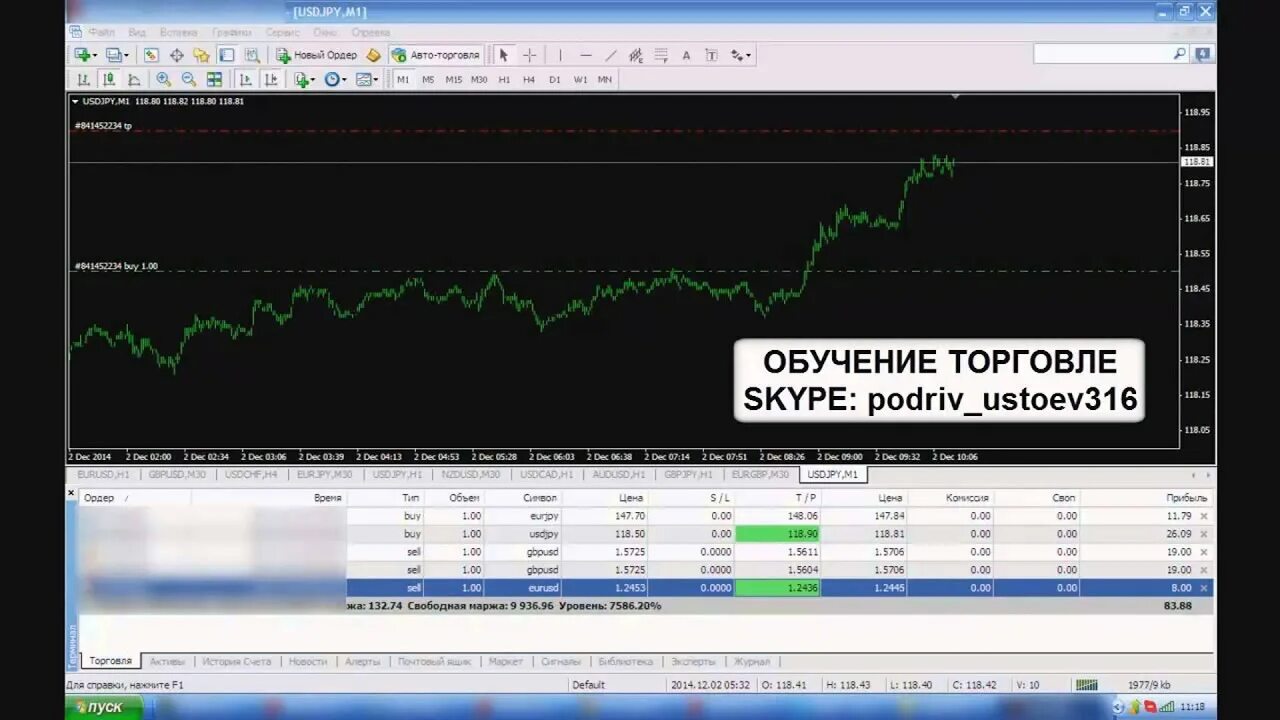The height and width of the screenshot is (720, 1280).
Task: Switch to the История Счета tab
Action: coord(239,661)
